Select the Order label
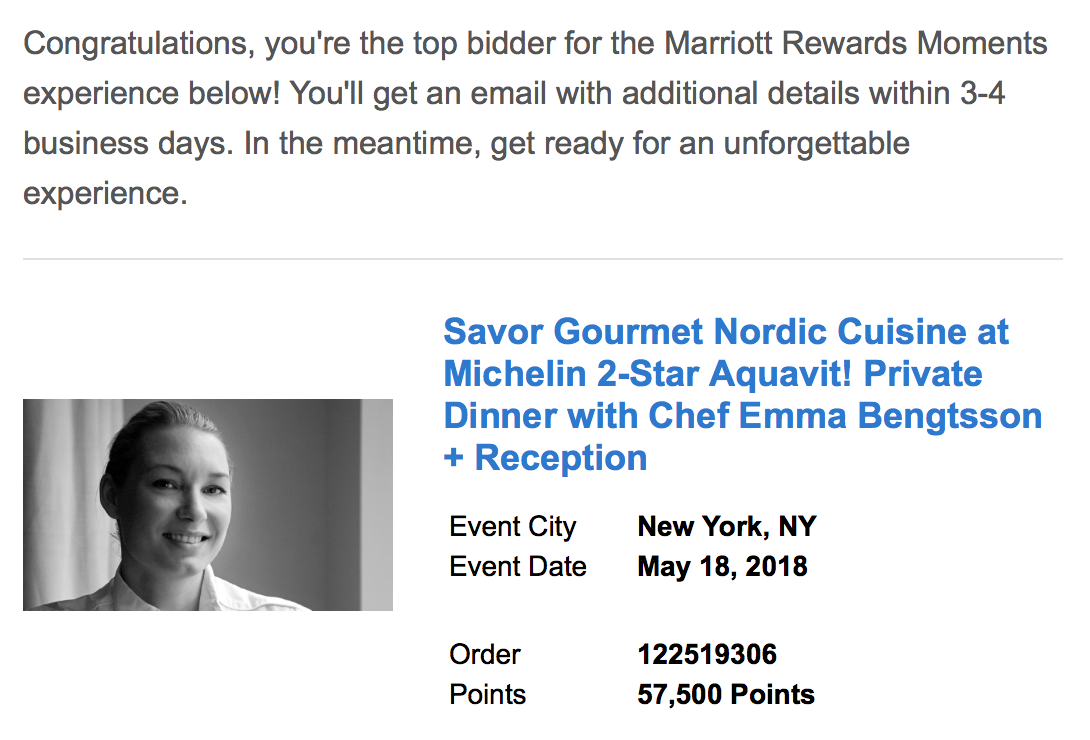 pyautogui.click(x=485, y=654)
